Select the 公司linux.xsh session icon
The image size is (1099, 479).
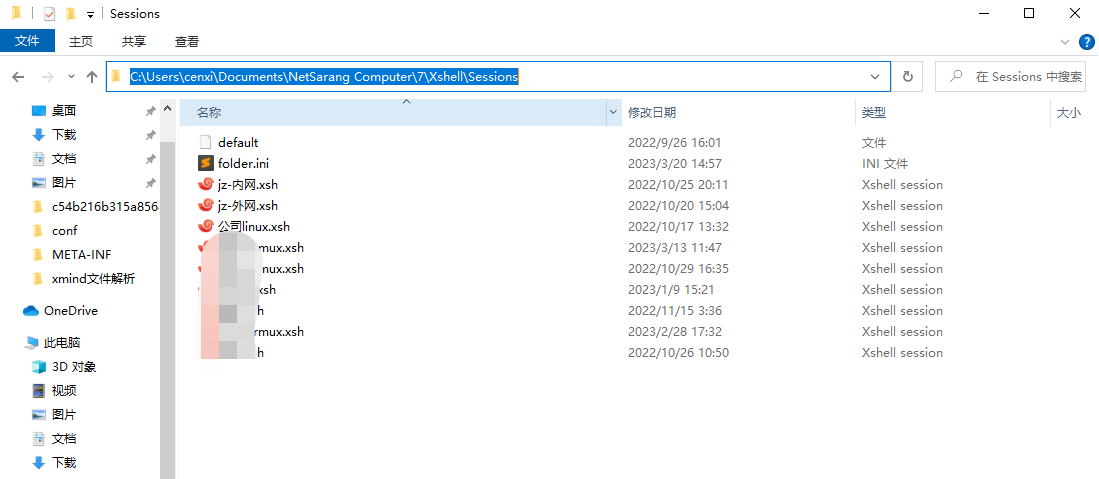click(x=205, y=227)
